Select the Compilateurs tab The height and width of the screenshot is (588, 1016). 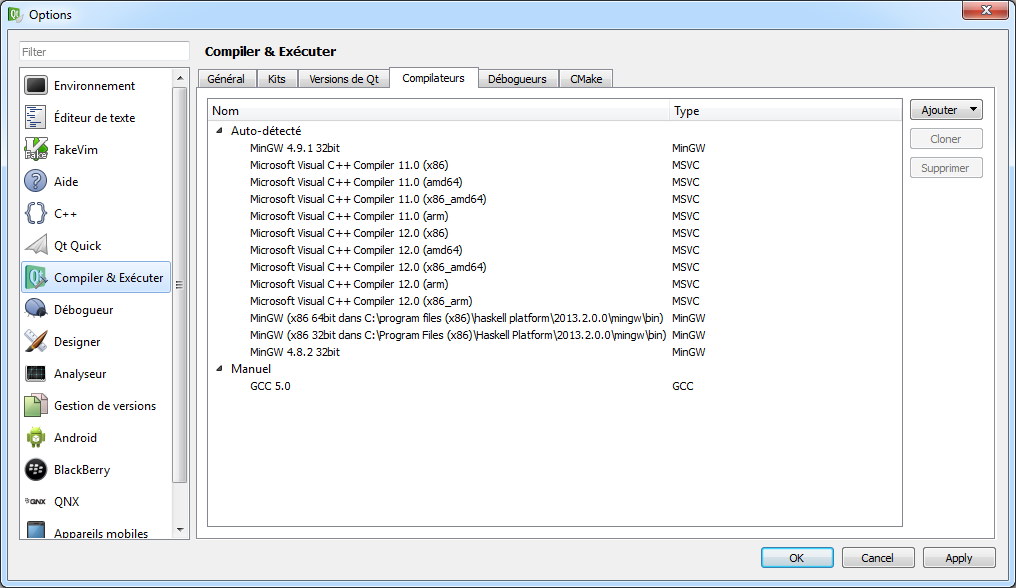click(x=433, y=77)
